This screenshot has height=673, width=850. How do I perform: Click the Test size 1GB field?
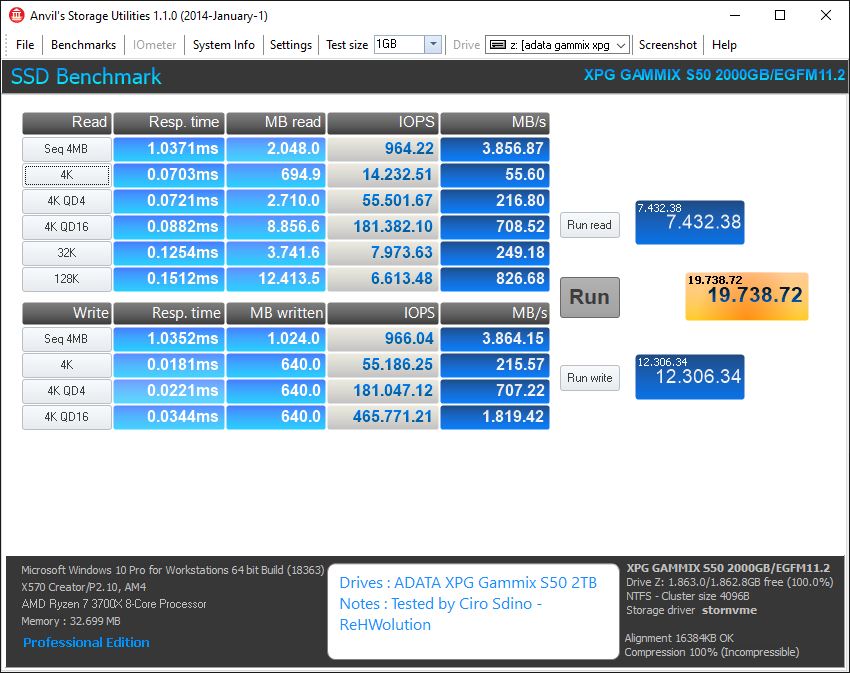399,44
